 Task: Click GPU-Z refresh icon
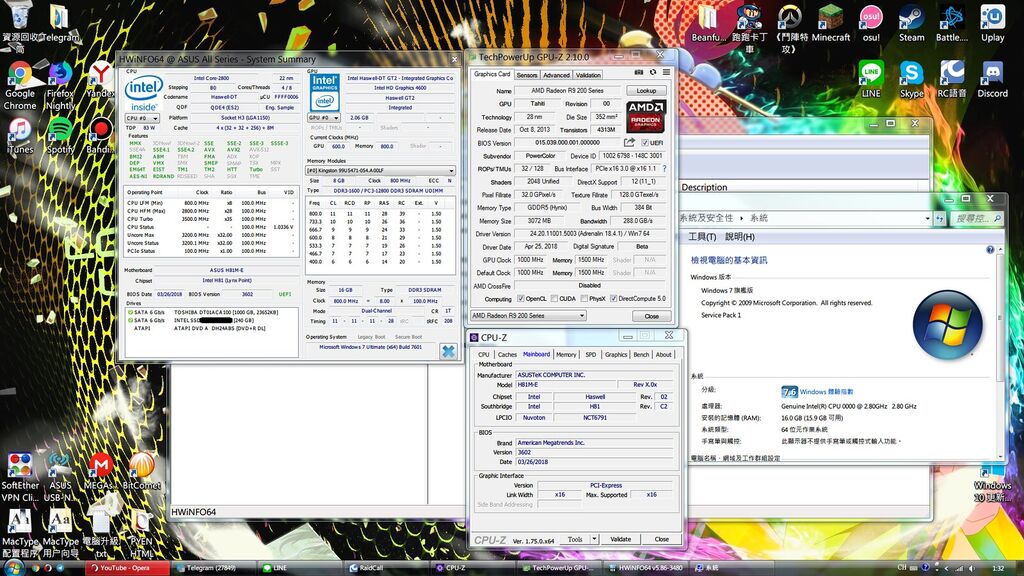(x=652, y=72)
